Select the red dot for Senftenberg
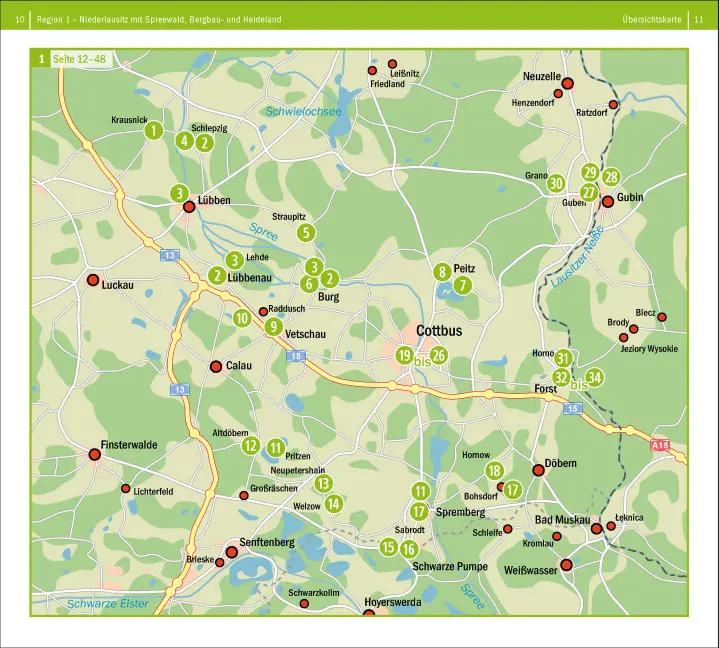 tap(232, 552)
